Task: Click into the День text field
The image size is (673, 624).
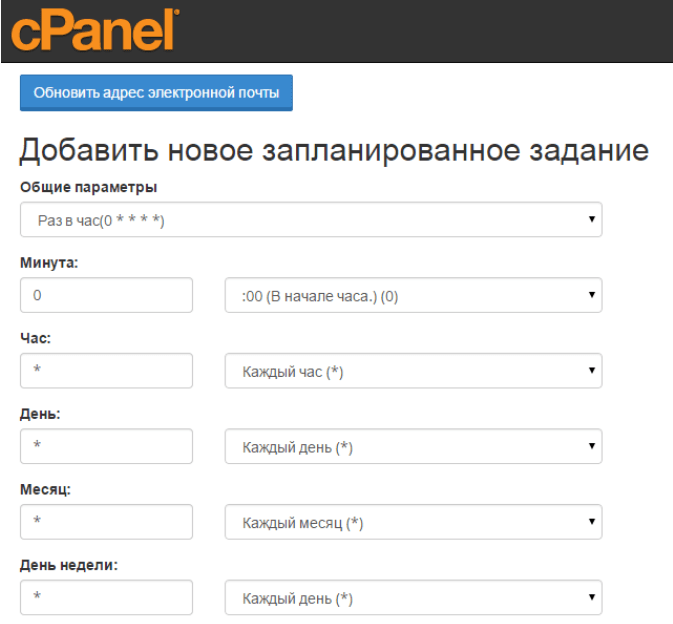Action: [106, 446]
